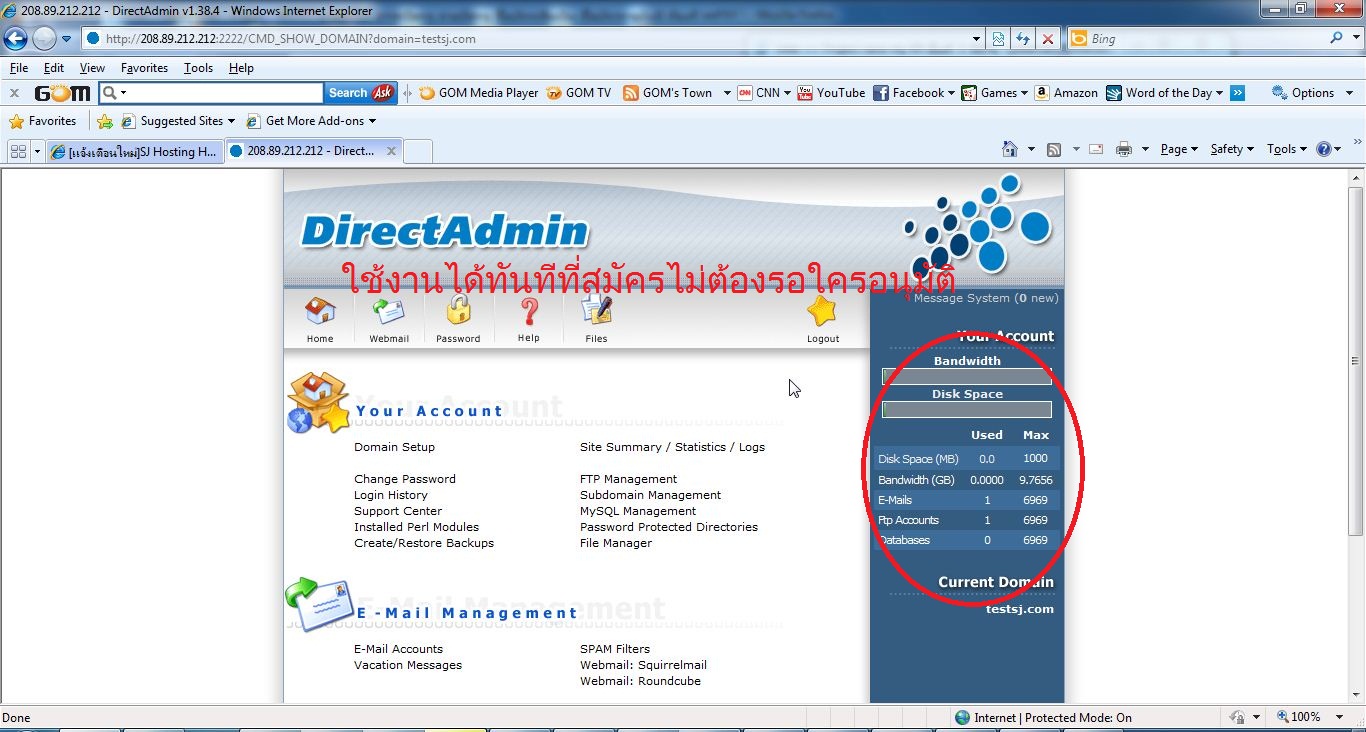Open a new blank tab button
Screen dimensions: 1366x732
[418, 151]
